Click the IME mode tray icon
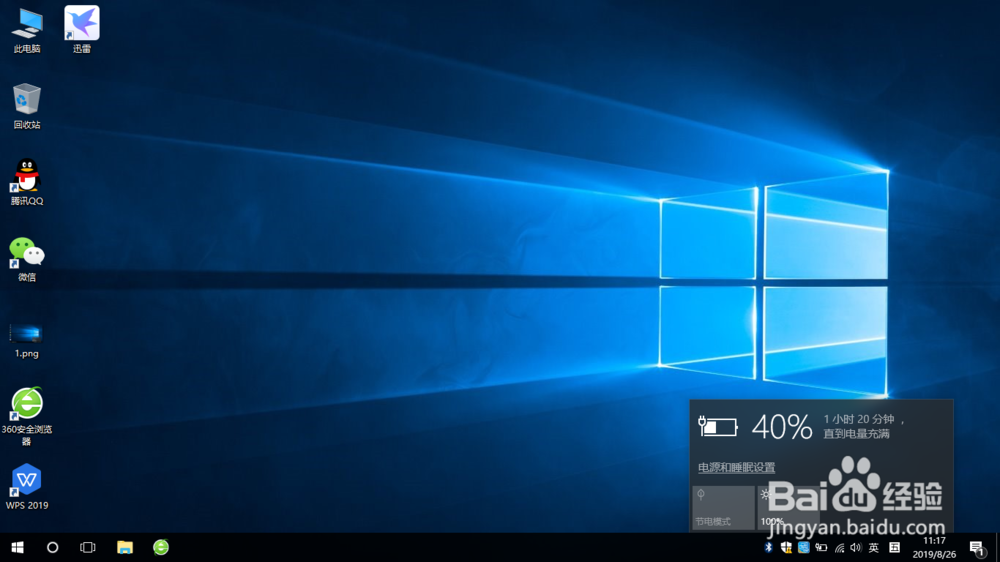Image resolution: width=1000 pixels, height=562 pixels. point(895,547)
